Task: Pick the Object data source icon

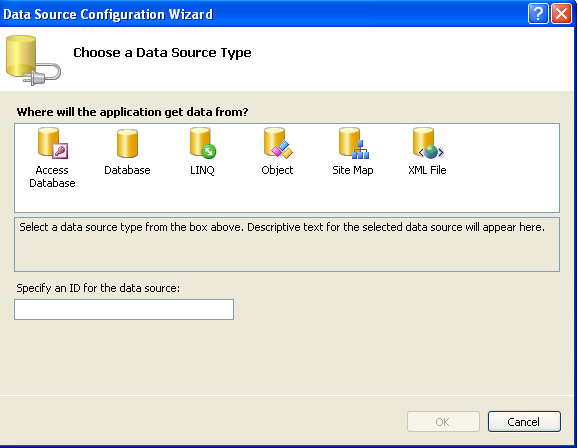Action: (x=278, y=143)
